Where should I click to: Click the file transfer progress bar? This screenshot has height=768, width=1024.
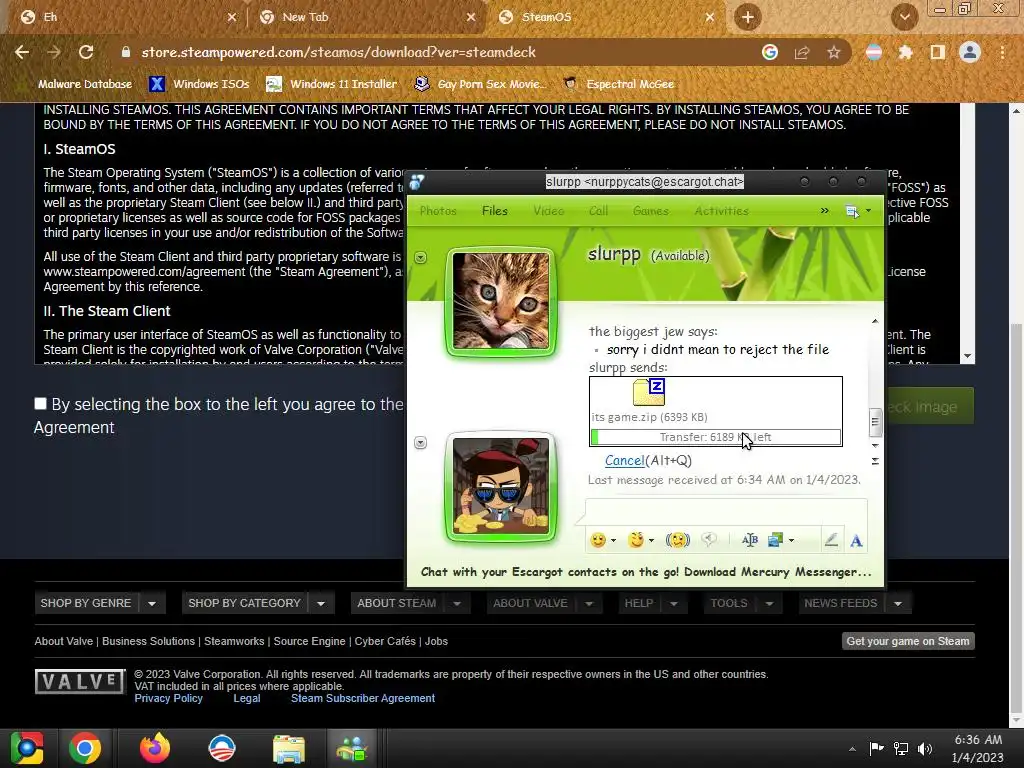[716, 437]
